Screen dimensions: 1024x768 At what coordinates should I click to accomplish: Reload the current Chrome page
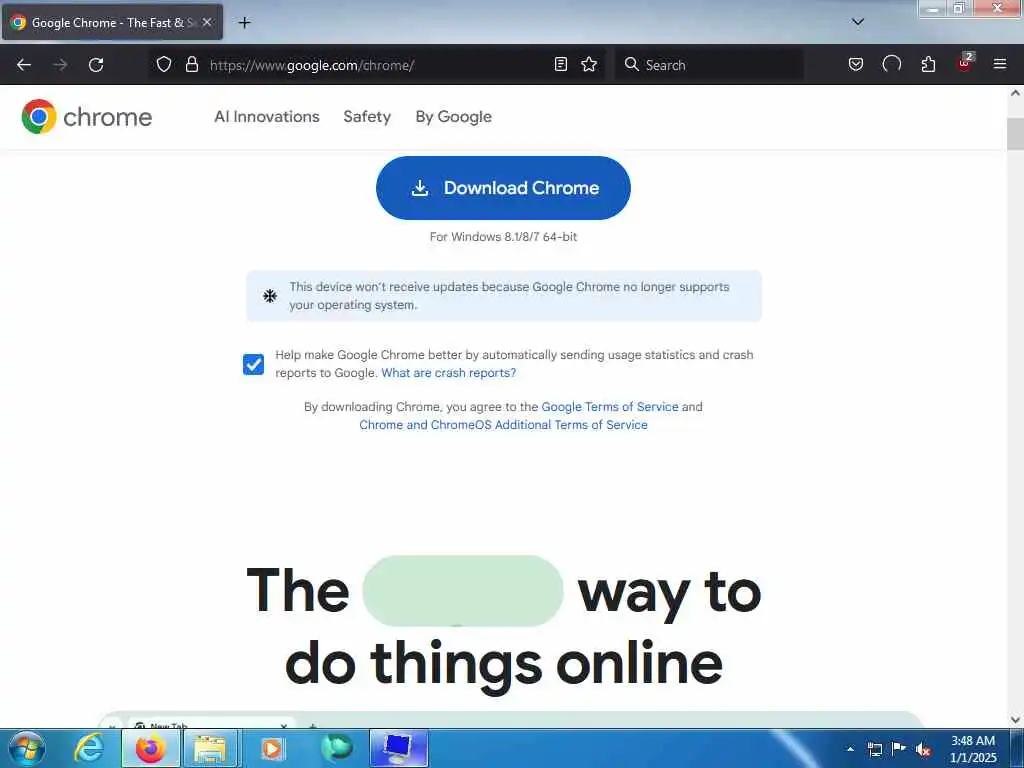click(x=96, y=65)
